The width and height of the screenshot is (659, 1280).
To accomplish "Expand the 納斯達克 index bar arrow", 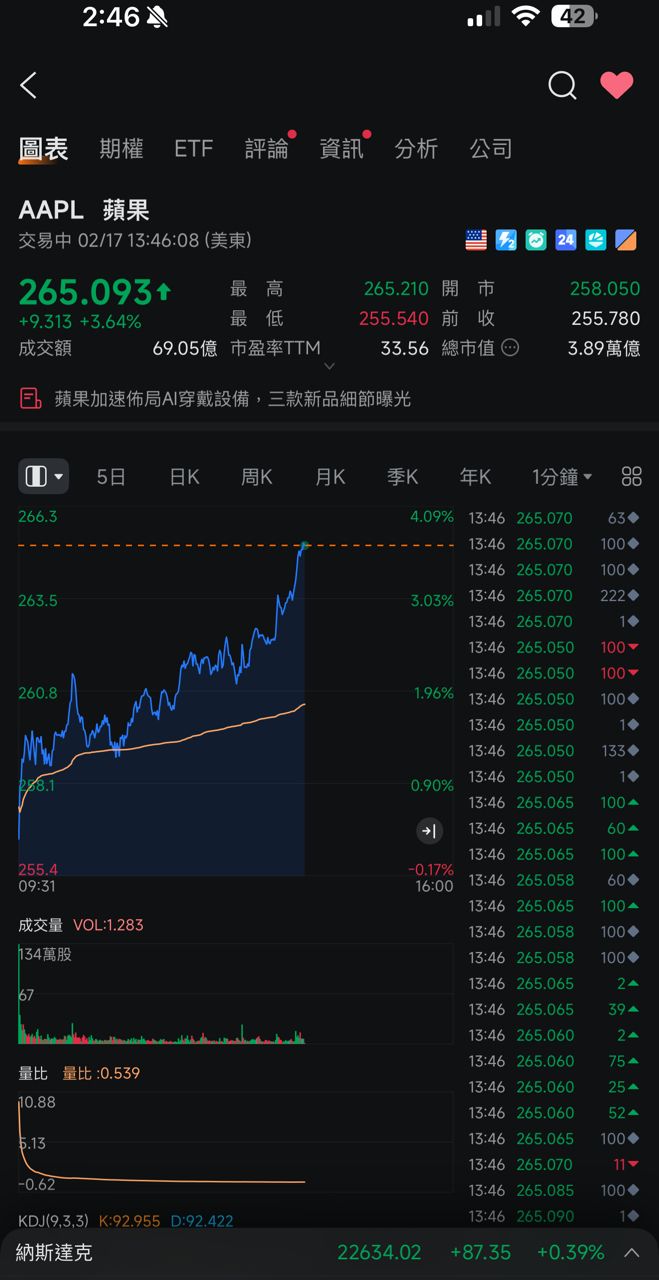I will [632, 1253].
